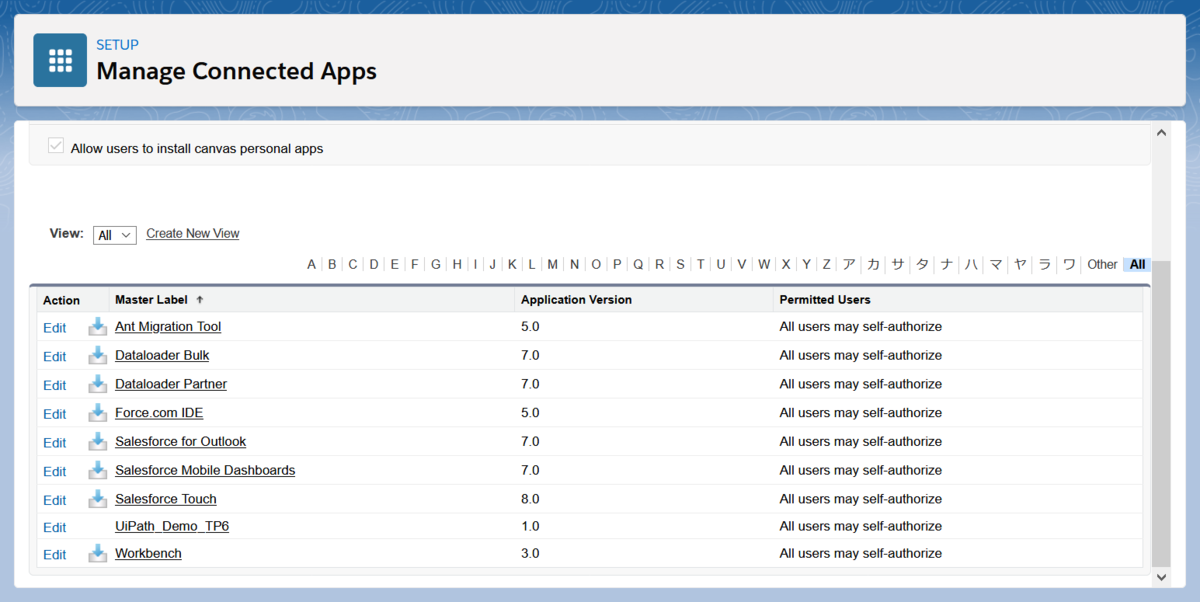Open Force.com IDE master label
The height and width of the screenshot is (602, 1200).
[x=159, y=413]
